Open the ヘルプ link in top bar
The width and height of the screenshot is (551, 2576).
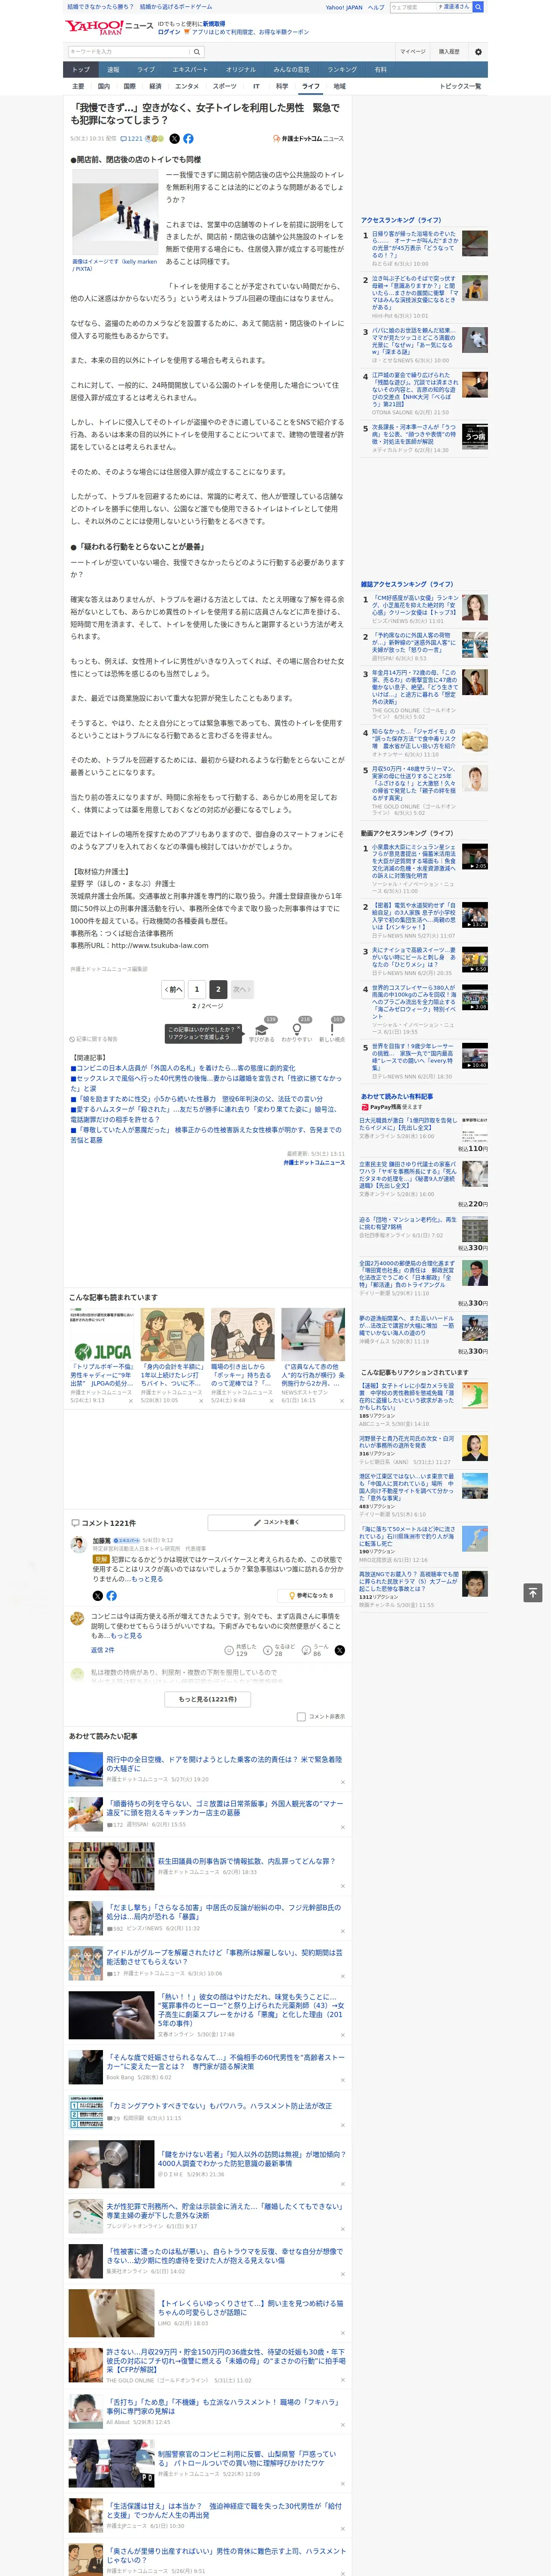coord(375,7)
